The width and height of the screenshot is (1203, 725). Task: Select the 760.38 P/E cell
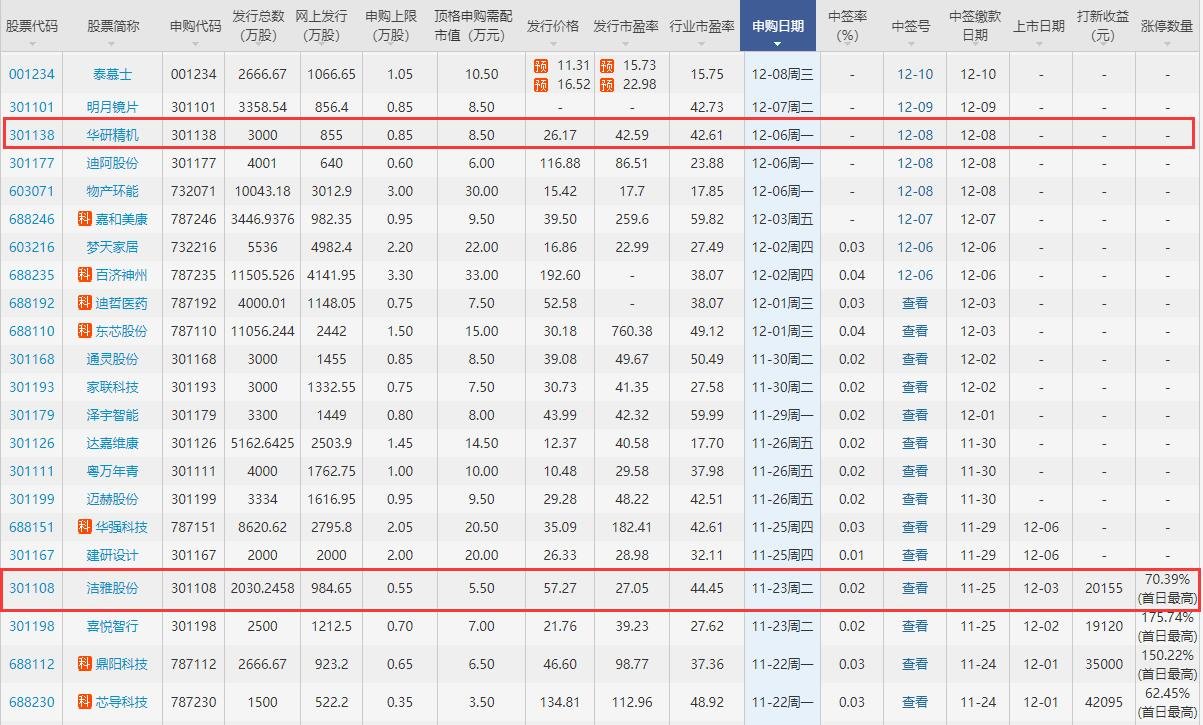[632, 331]
